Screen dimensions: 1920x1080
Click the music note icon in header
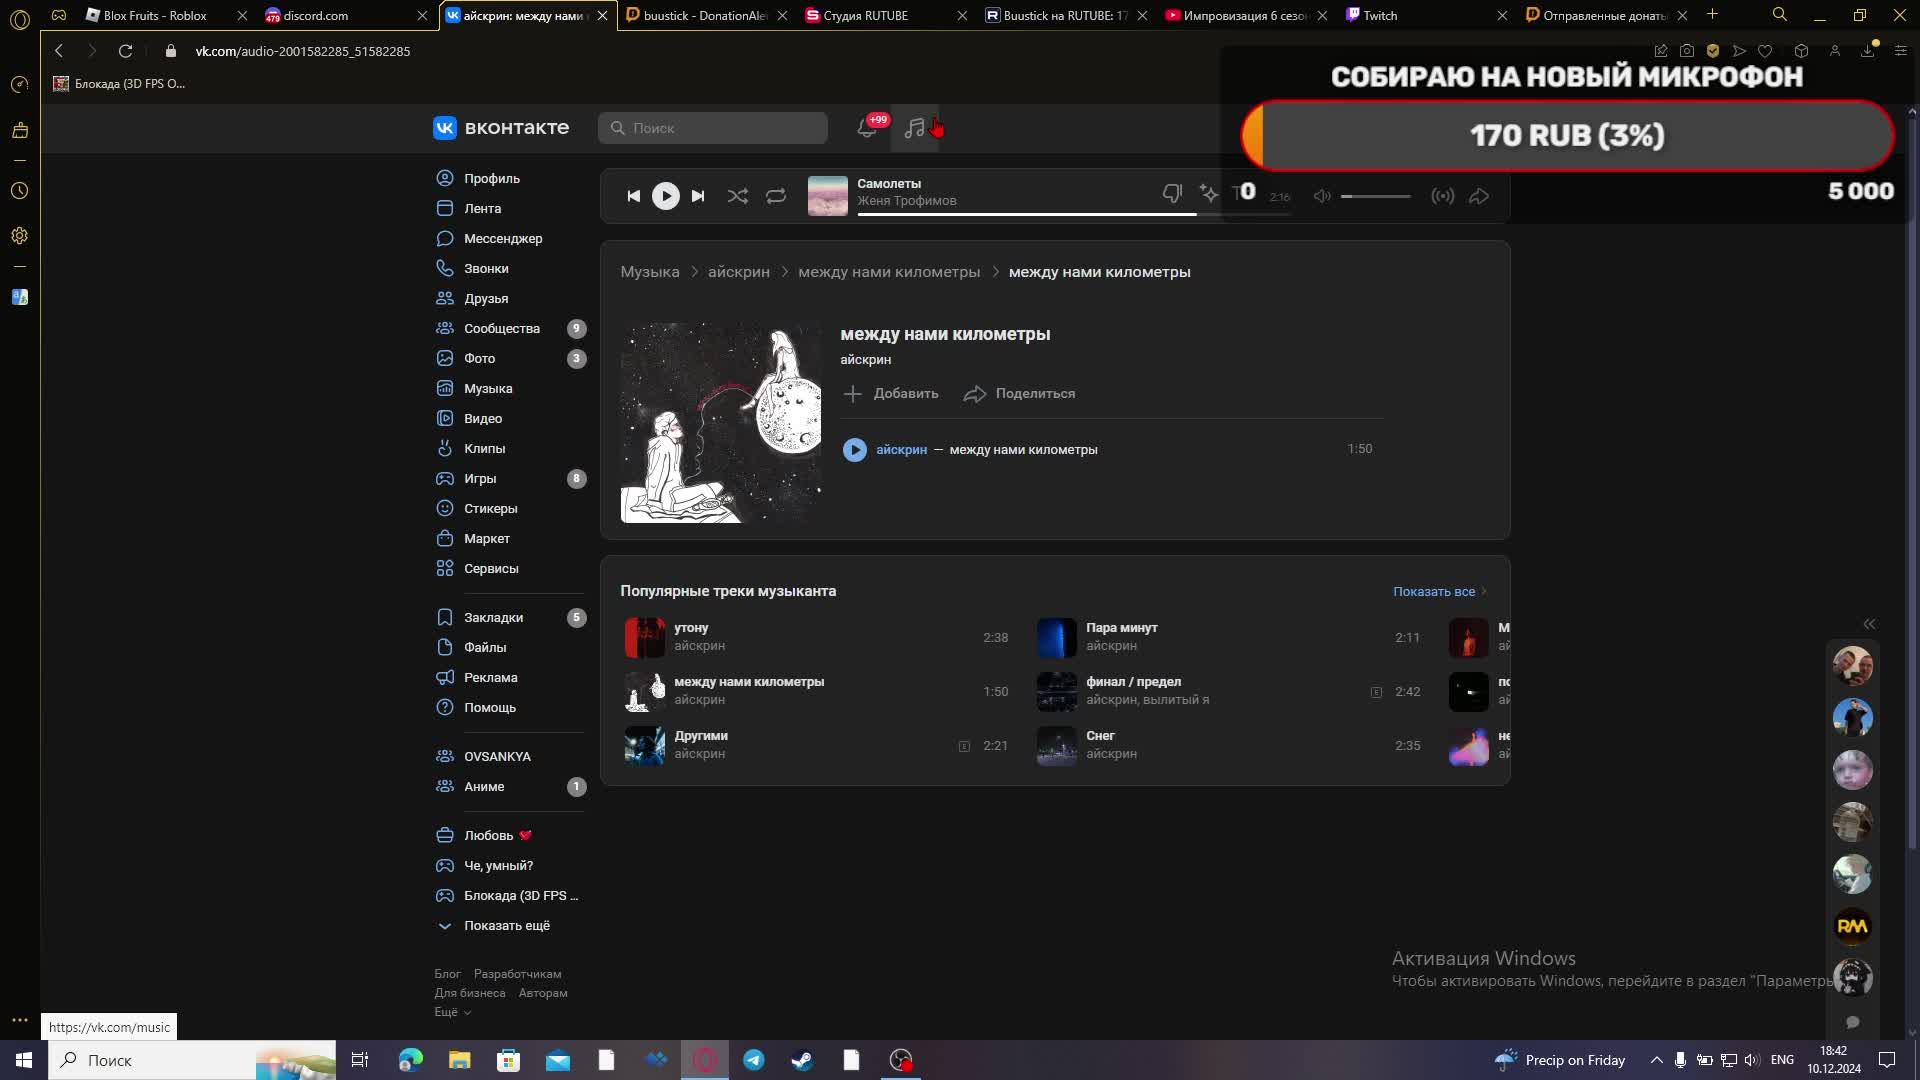pyautogui.click(x=914, y=128)
